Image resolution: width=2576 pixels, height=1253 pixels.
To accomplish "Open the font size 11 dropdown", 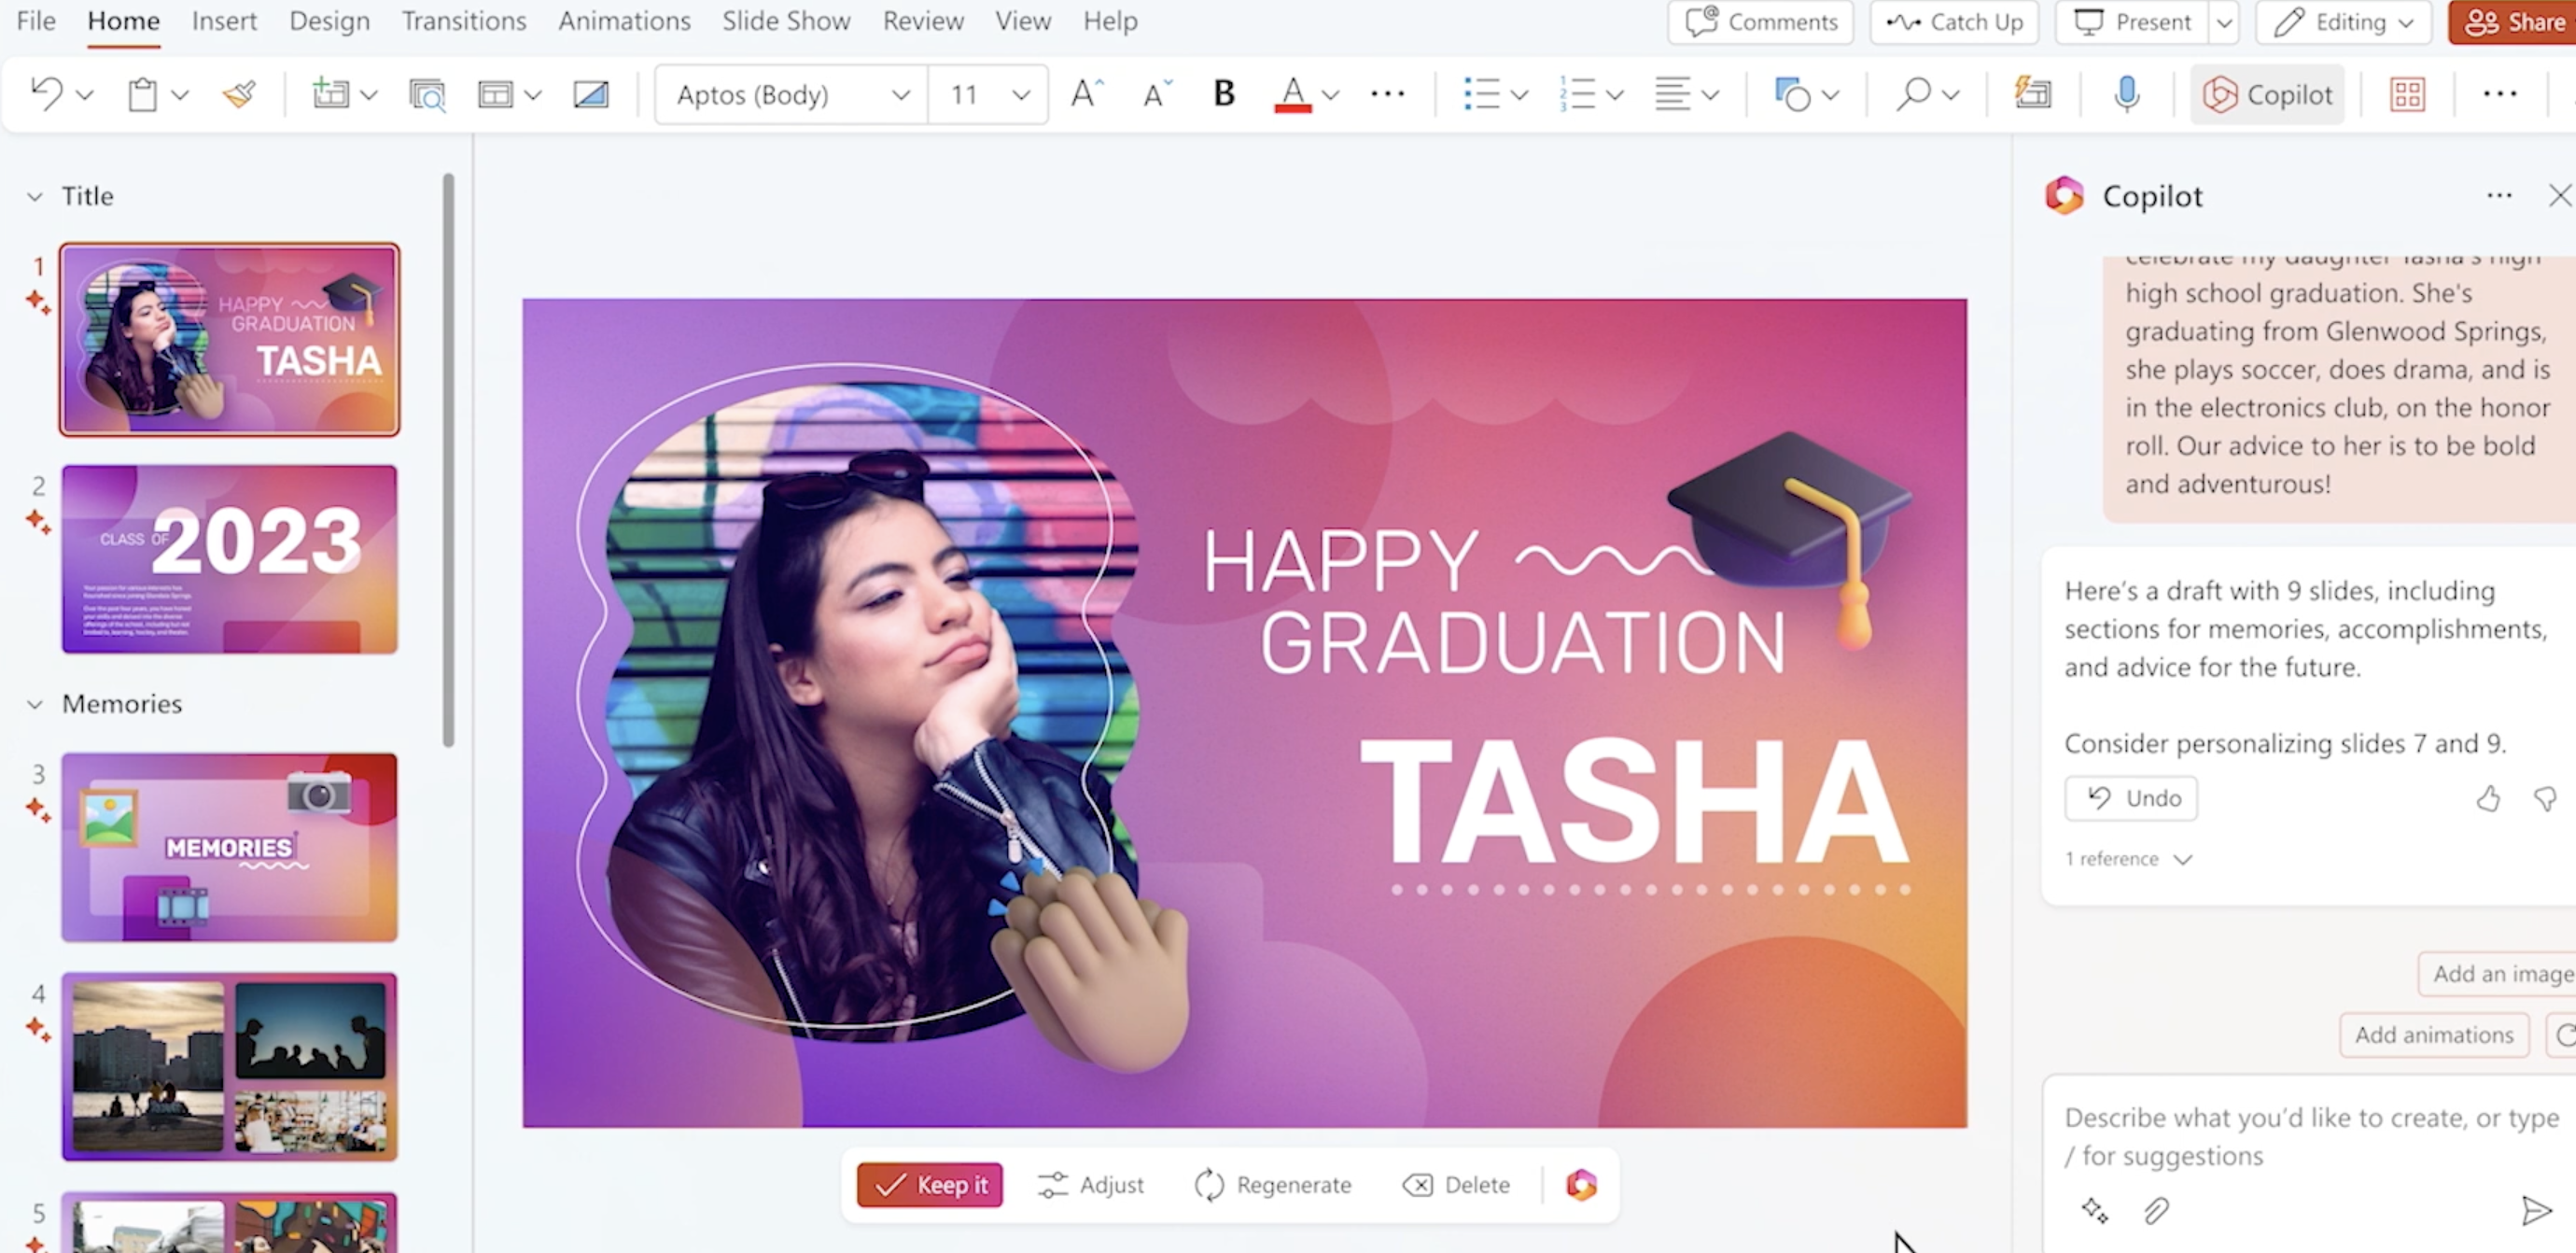I will (x=1020, y=94).
